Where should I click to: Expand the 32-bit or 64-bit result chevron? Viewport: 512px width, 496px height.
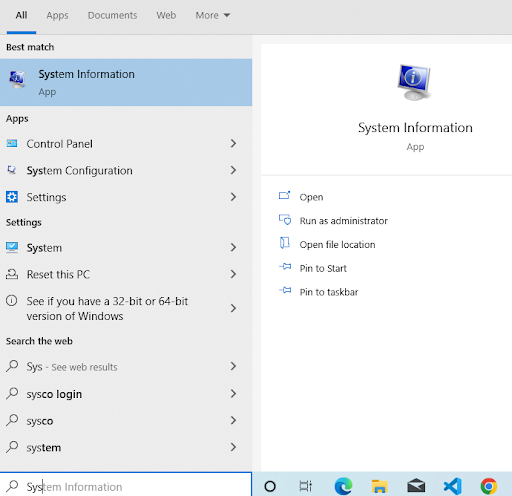[233, 308]
